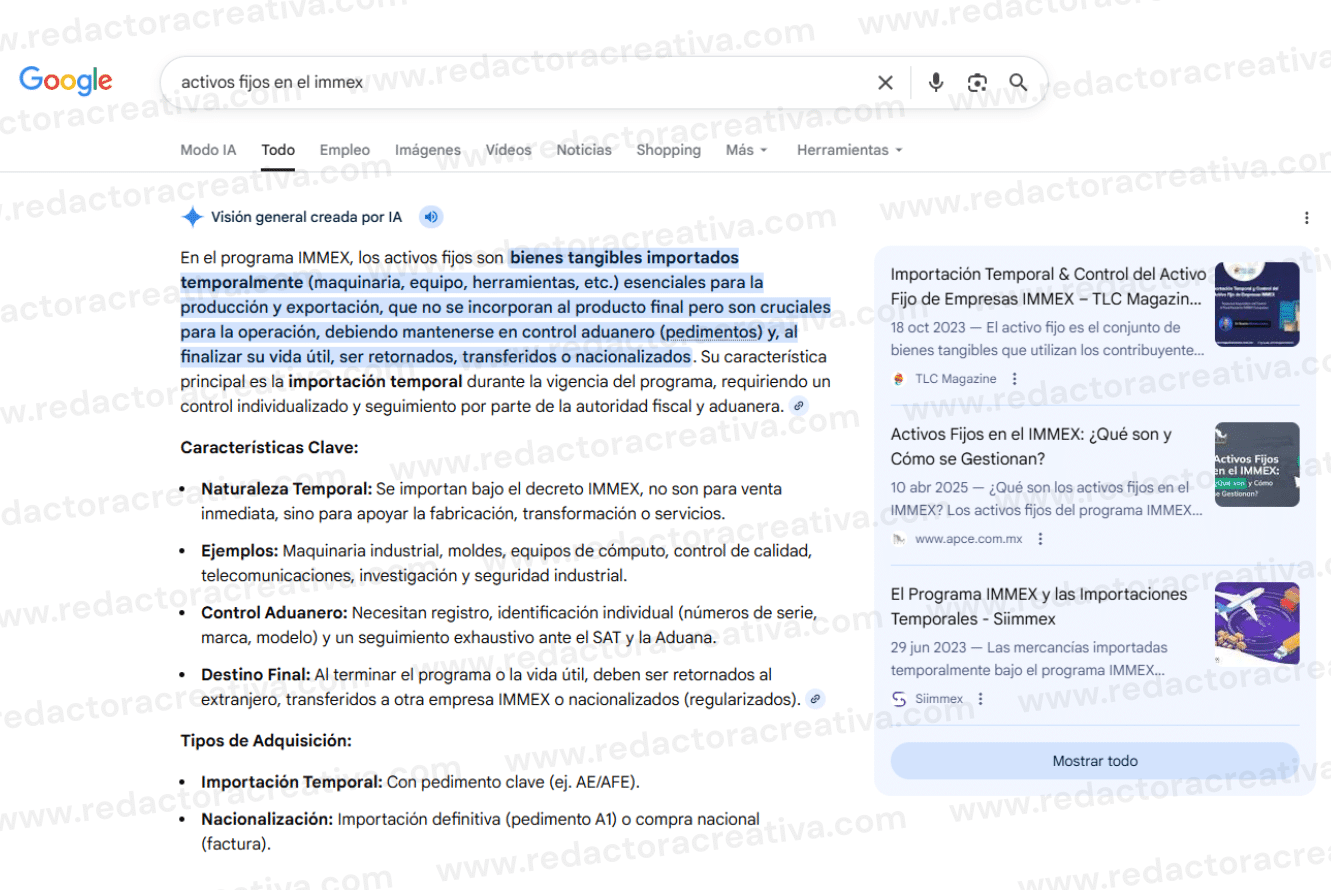Select the 'Características Clave:' heading
1331x890 pixels.
click(269, 448)
